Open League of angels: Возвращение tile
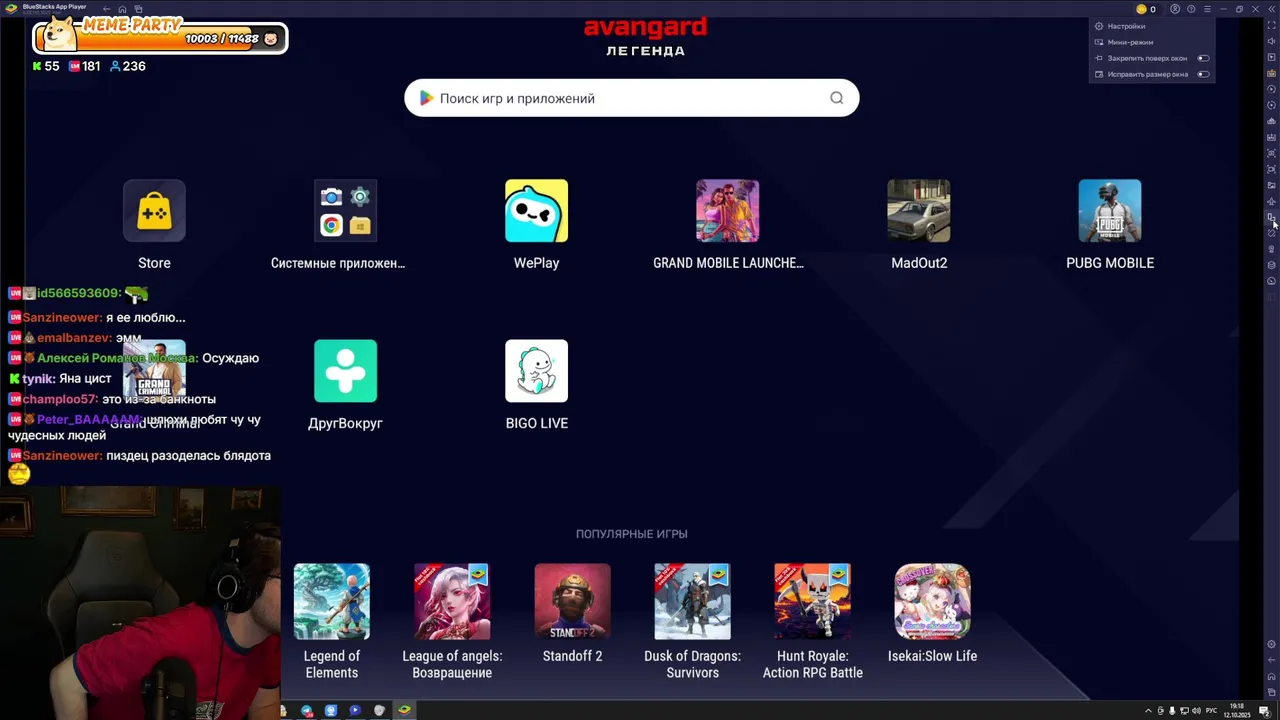This screenshot has height=720, width=1280. tap(452, 601)
